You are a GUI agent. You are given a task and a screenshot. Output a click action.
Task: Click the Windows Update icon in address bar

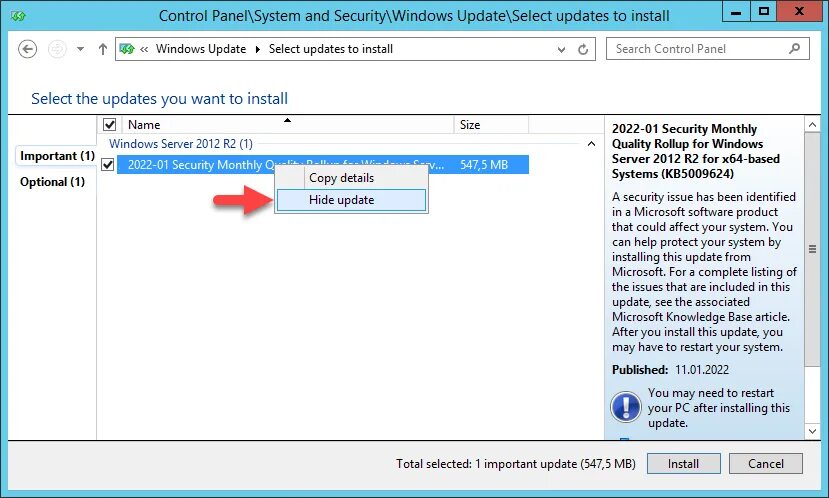click(x=127, y=49)
